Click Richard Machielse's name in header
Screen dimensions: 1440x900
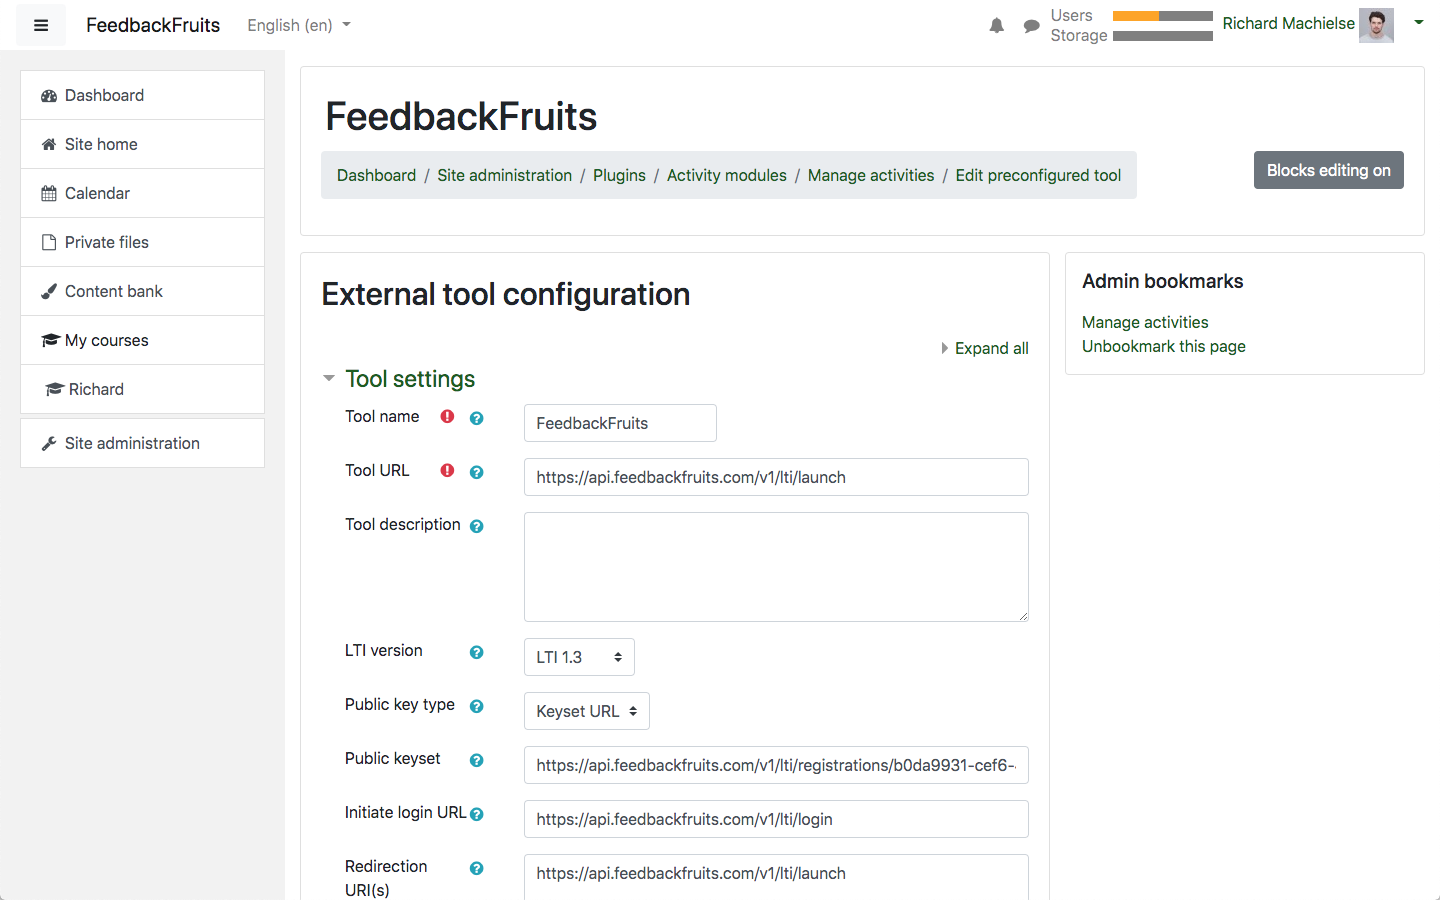point(1288,23)
